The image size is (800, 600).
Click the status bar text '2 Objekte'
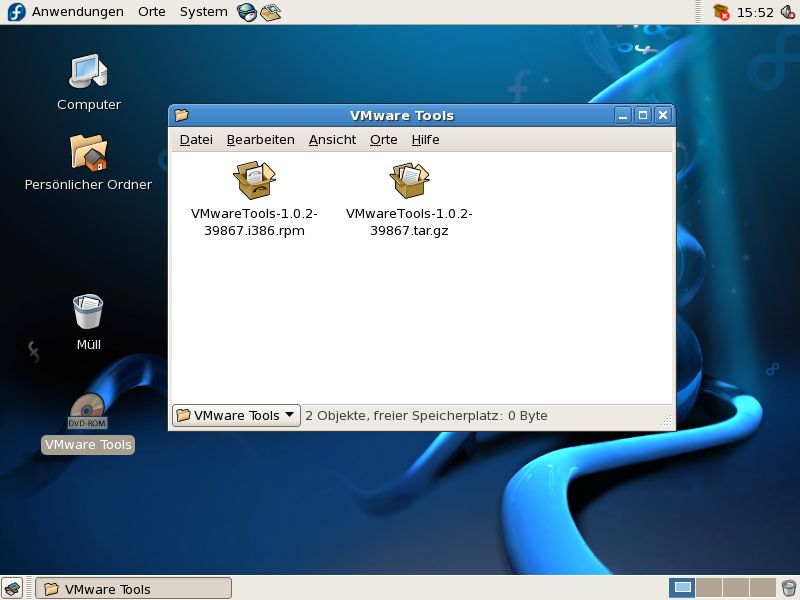[336, 415]
